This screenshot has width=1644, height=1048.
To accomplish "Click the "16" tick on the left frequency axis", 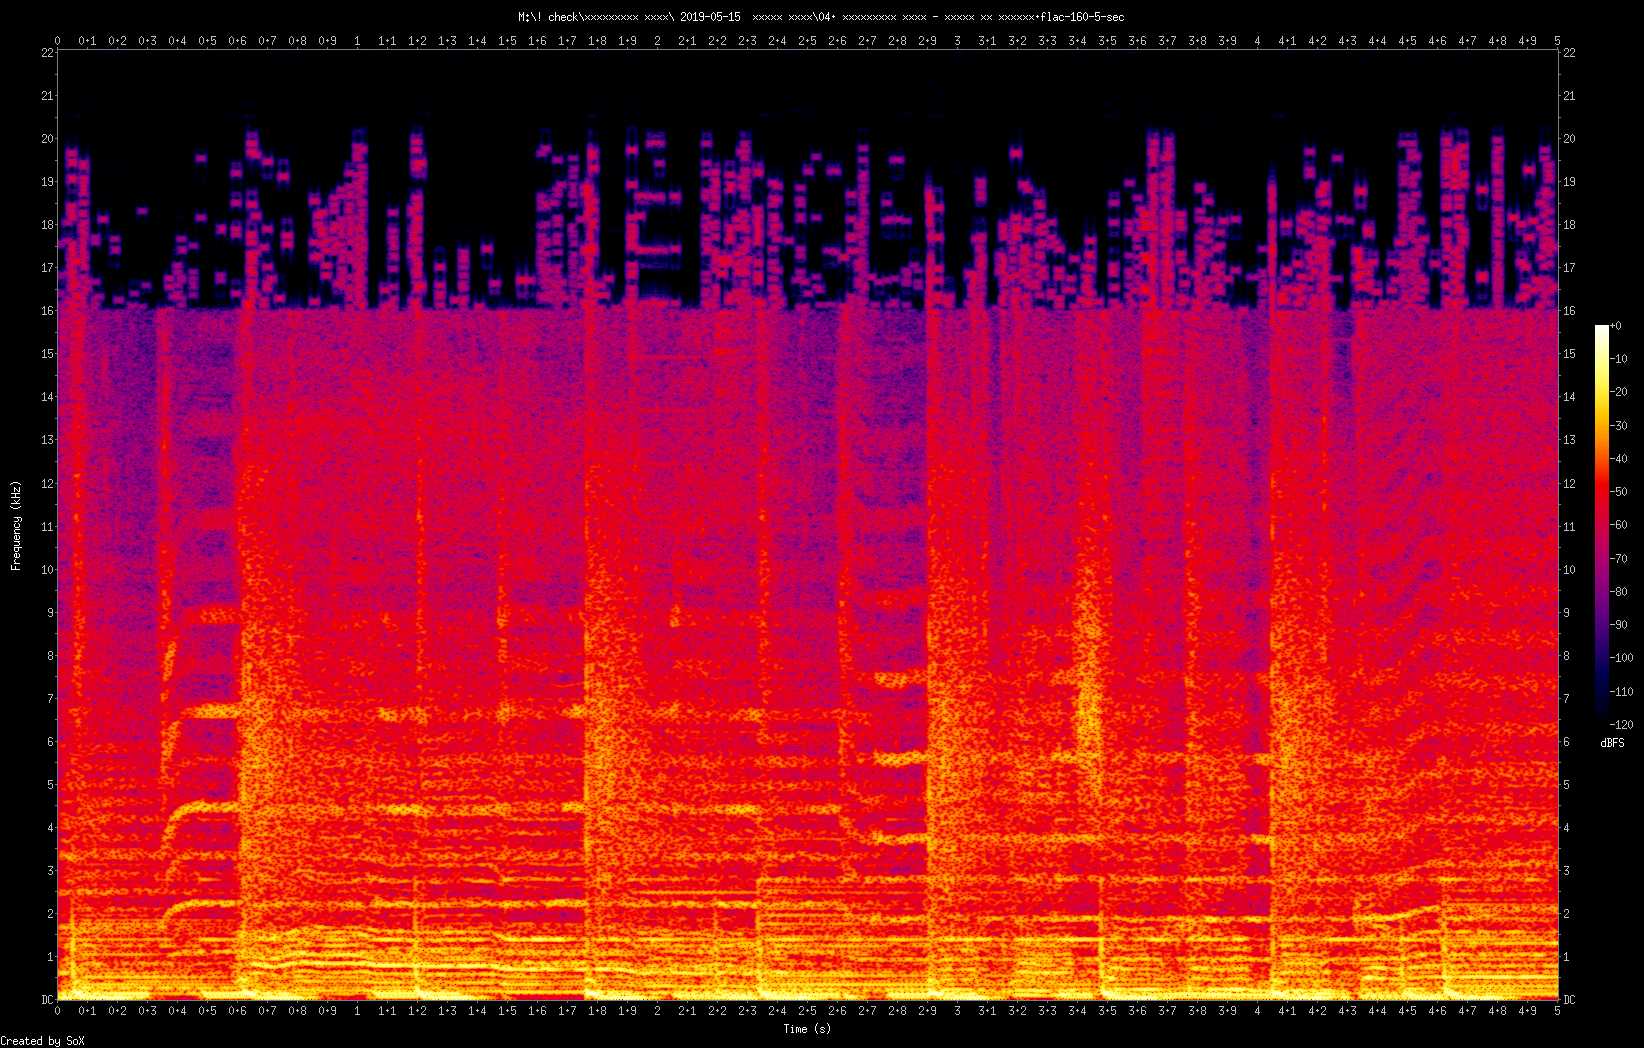I will coord(47,311).
